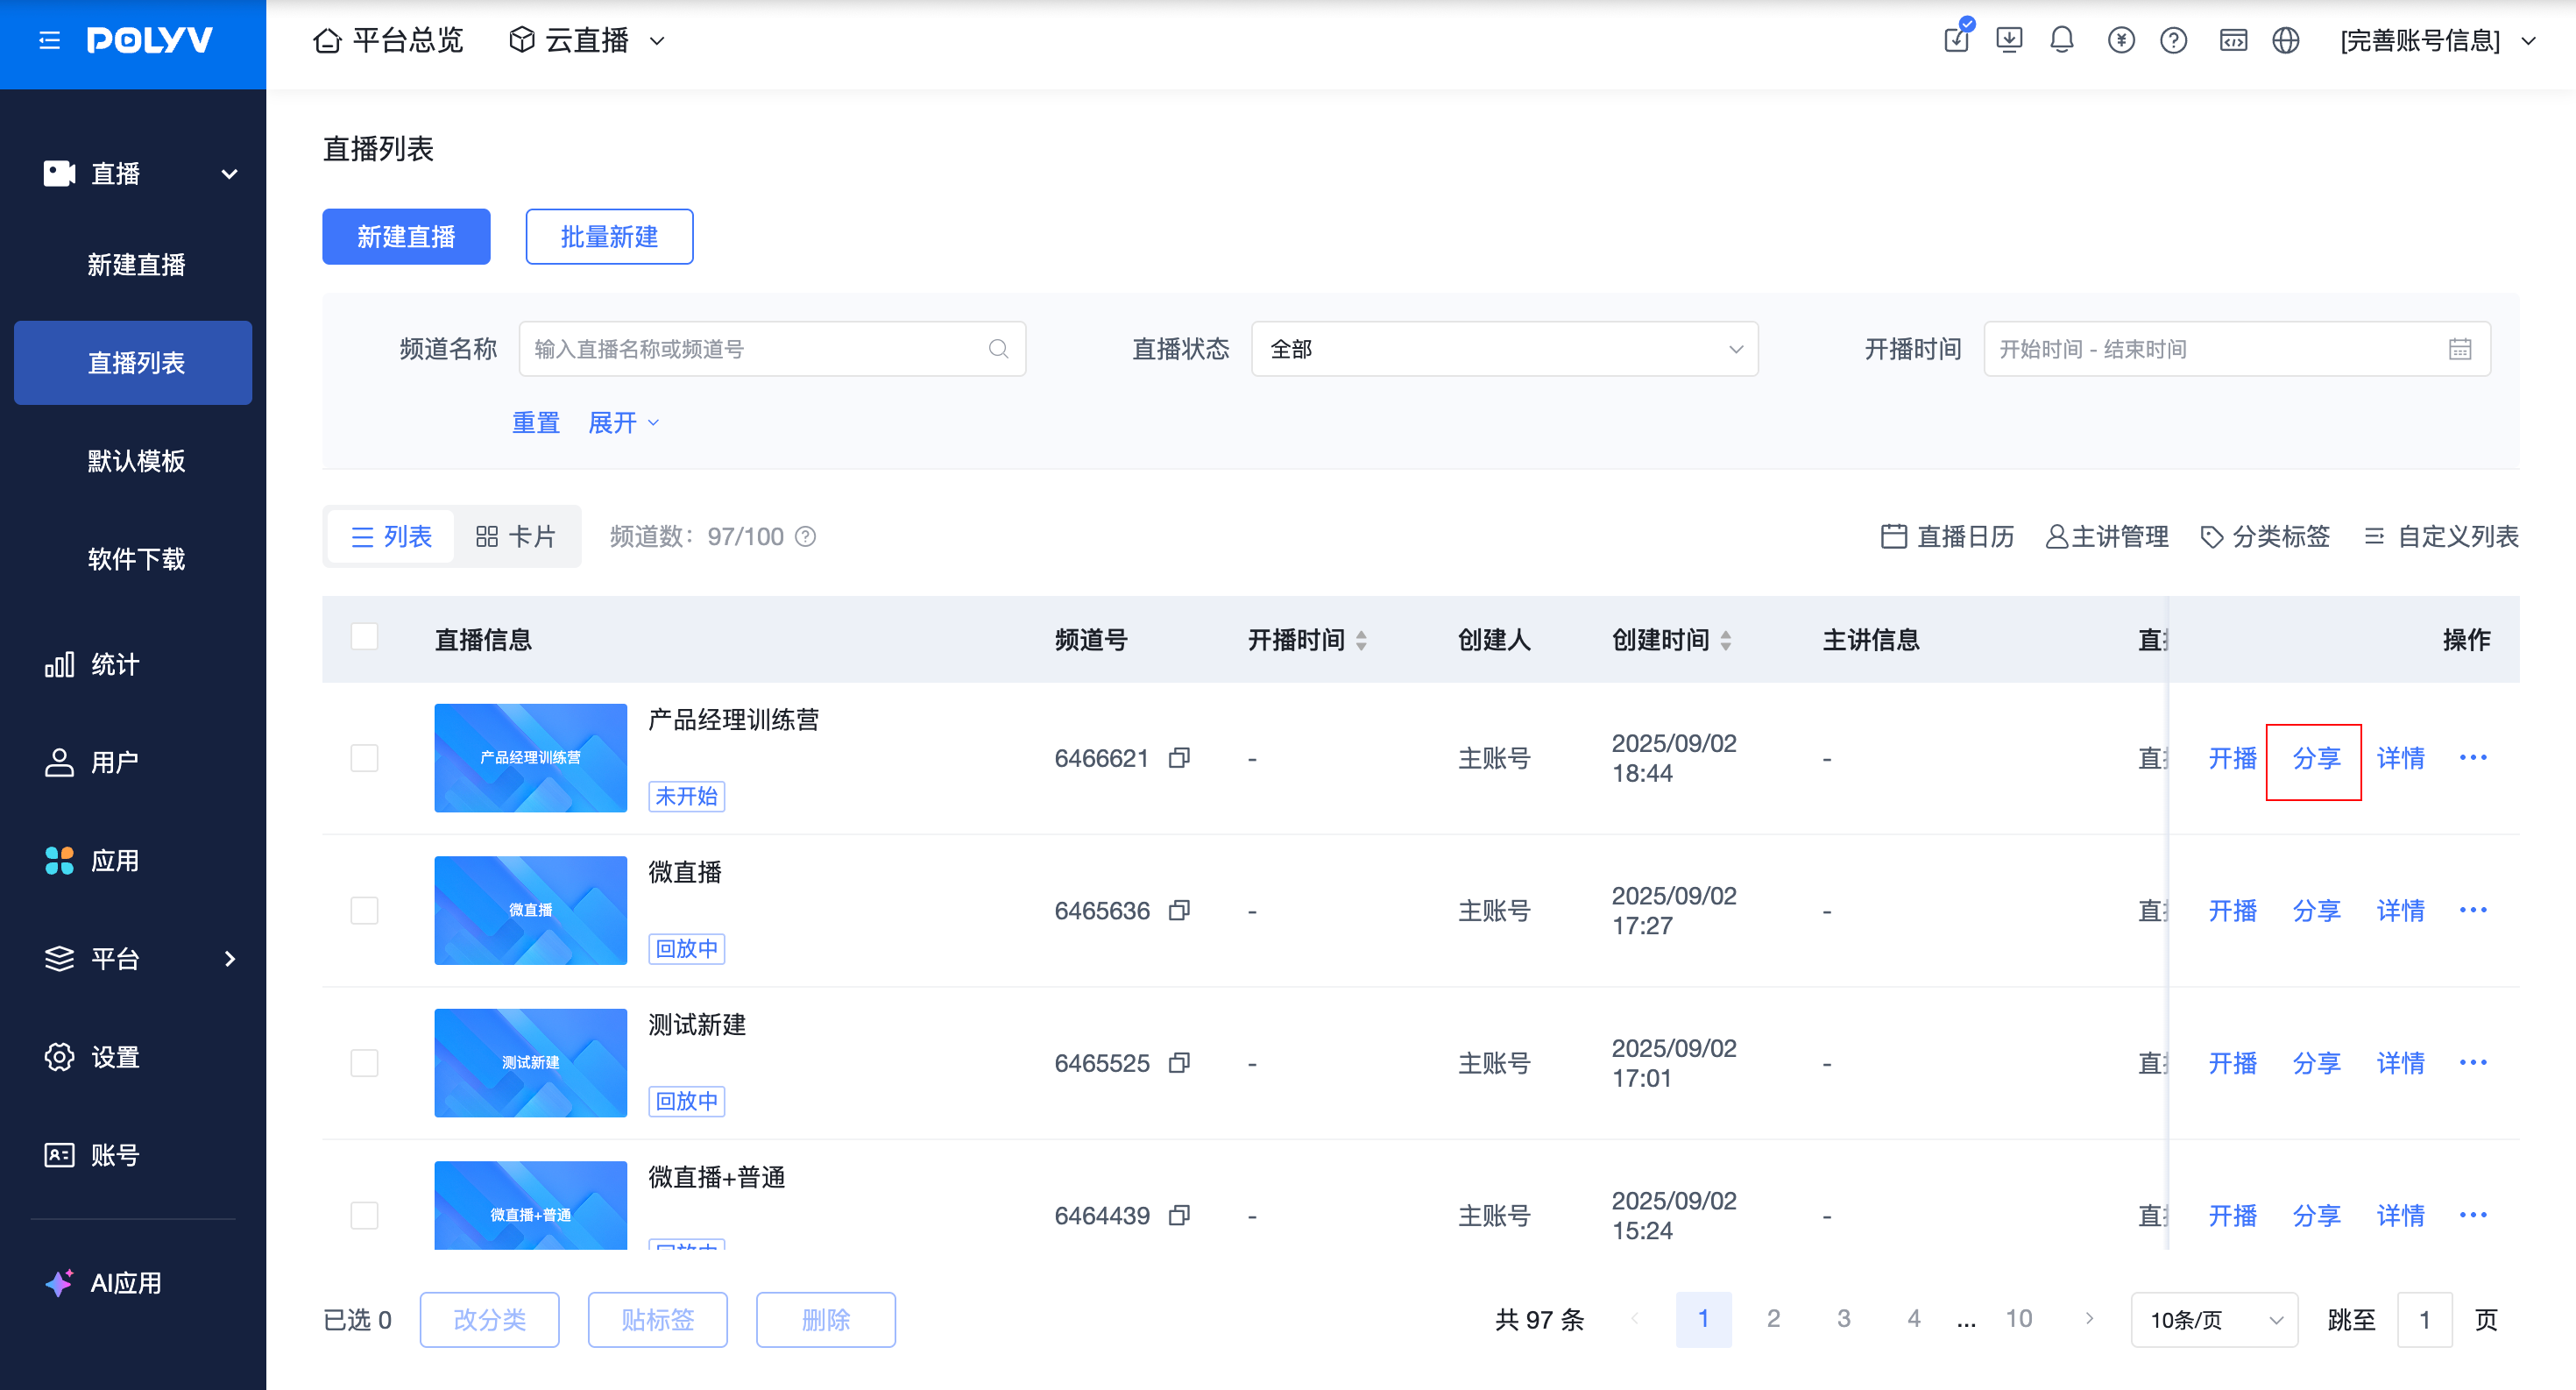Switch to 列表 view
The width and height of the screenshot is (2576, 1390).
(x=391, y=537)
